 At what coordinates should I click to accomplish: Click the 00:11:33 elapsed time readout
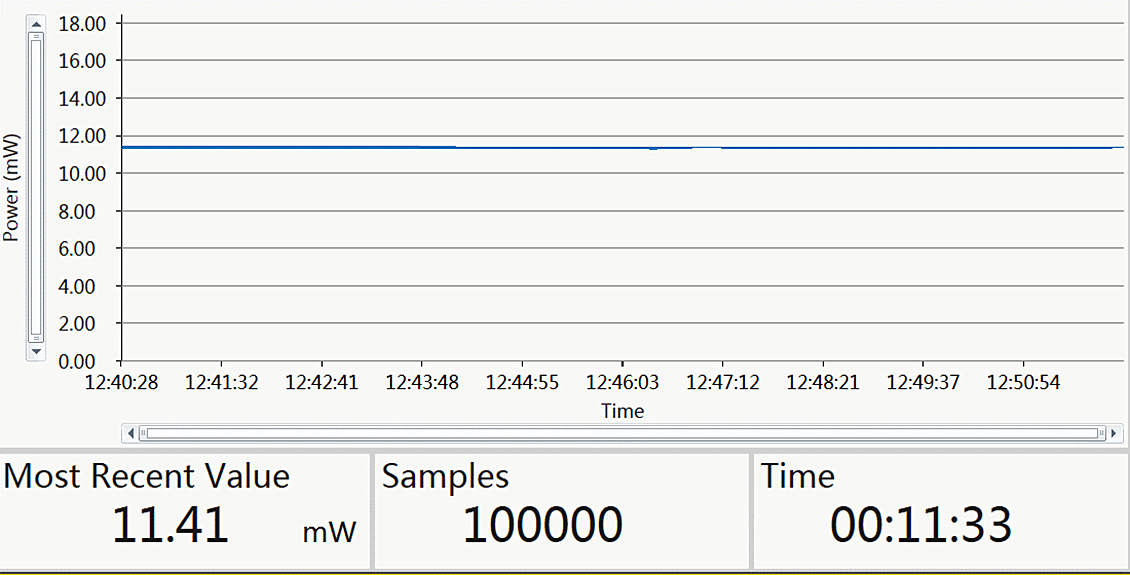921,525
